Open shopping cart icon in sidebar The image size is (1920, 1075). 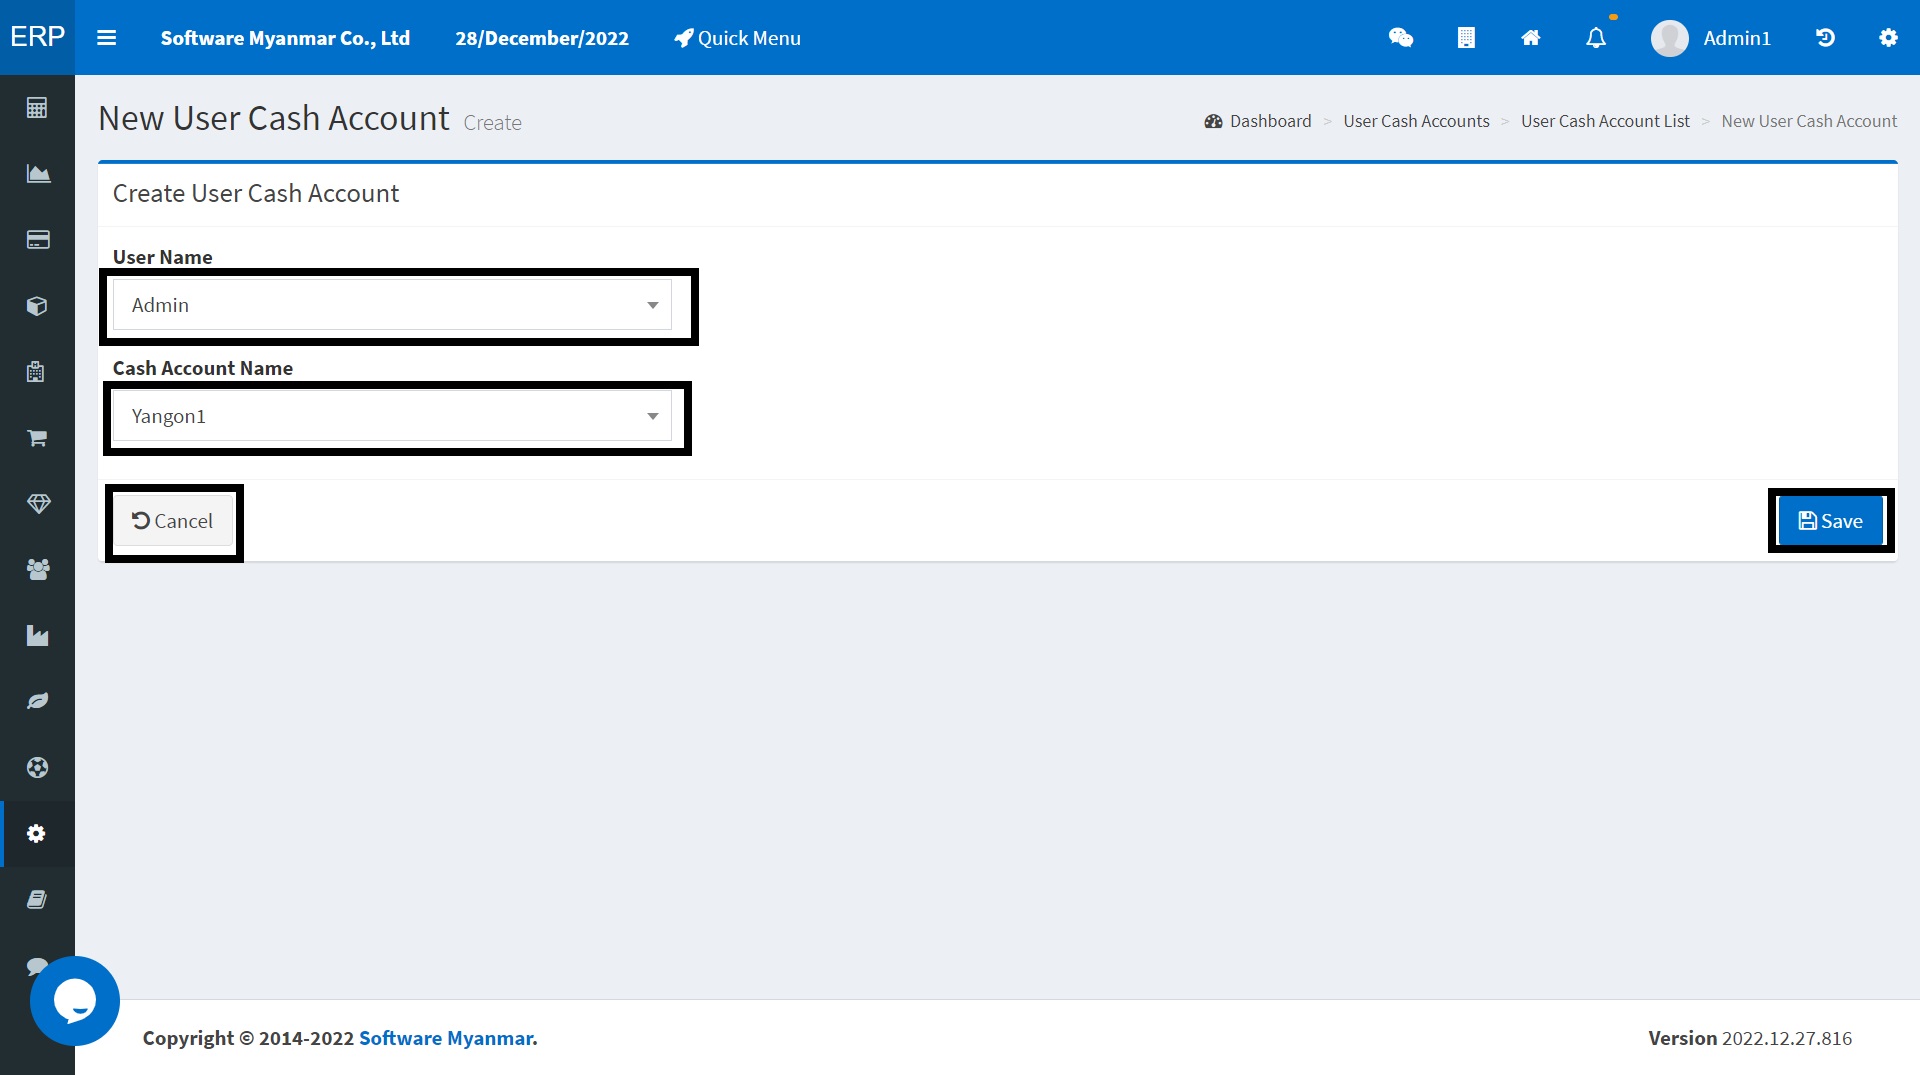tap(37, 438)
